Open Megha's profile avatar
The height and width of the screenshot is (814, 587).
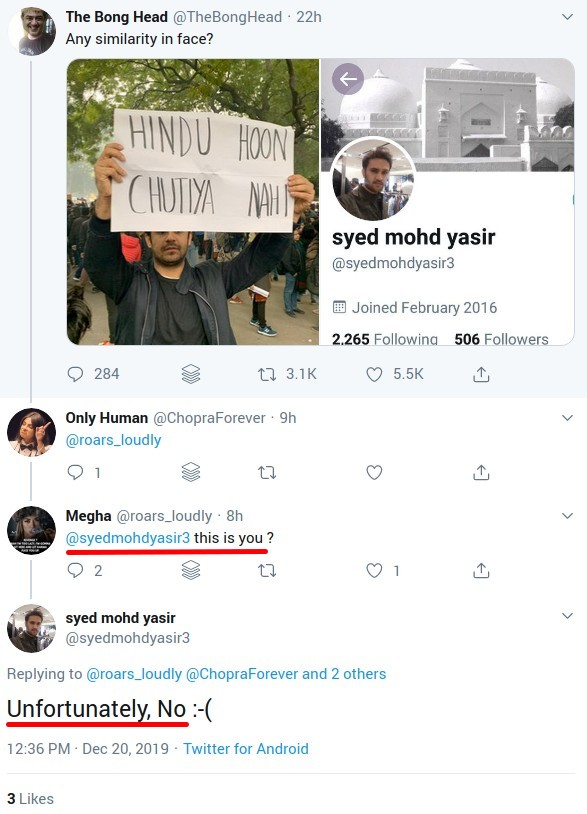(x=31, y=530)
